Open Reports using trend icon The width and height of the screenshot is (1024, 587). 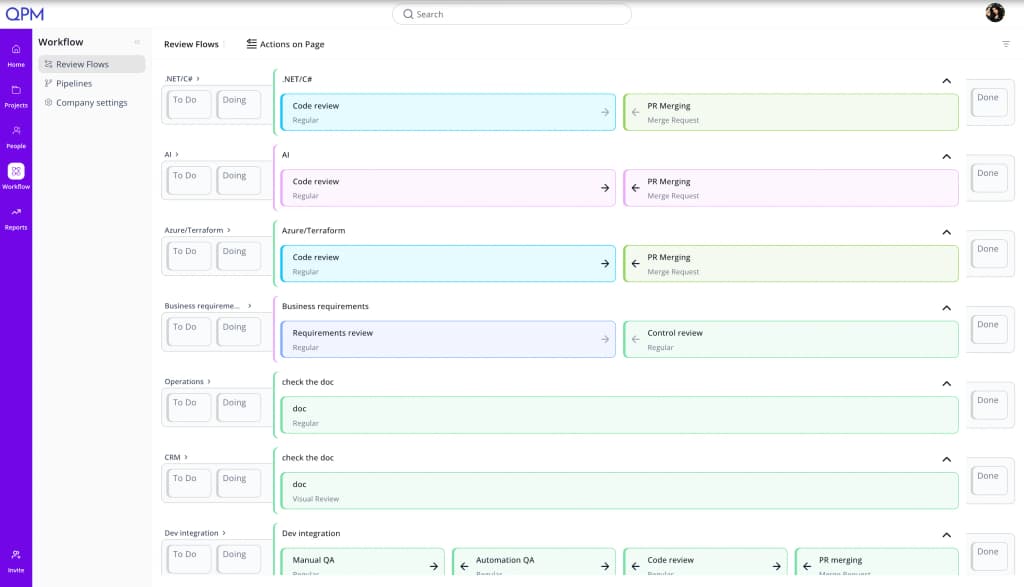point(16,212)
